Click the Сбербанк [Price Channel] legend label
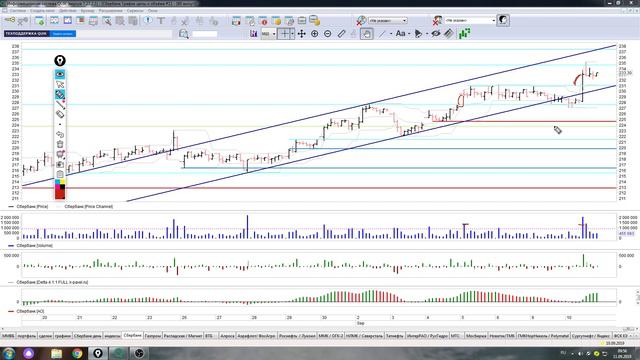 point(88,207)
